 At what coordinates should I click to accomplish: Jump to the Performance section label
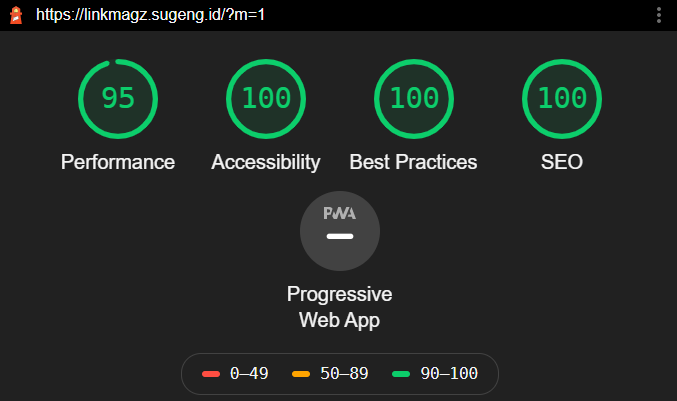pyautogui.click(x=118, y=162)
